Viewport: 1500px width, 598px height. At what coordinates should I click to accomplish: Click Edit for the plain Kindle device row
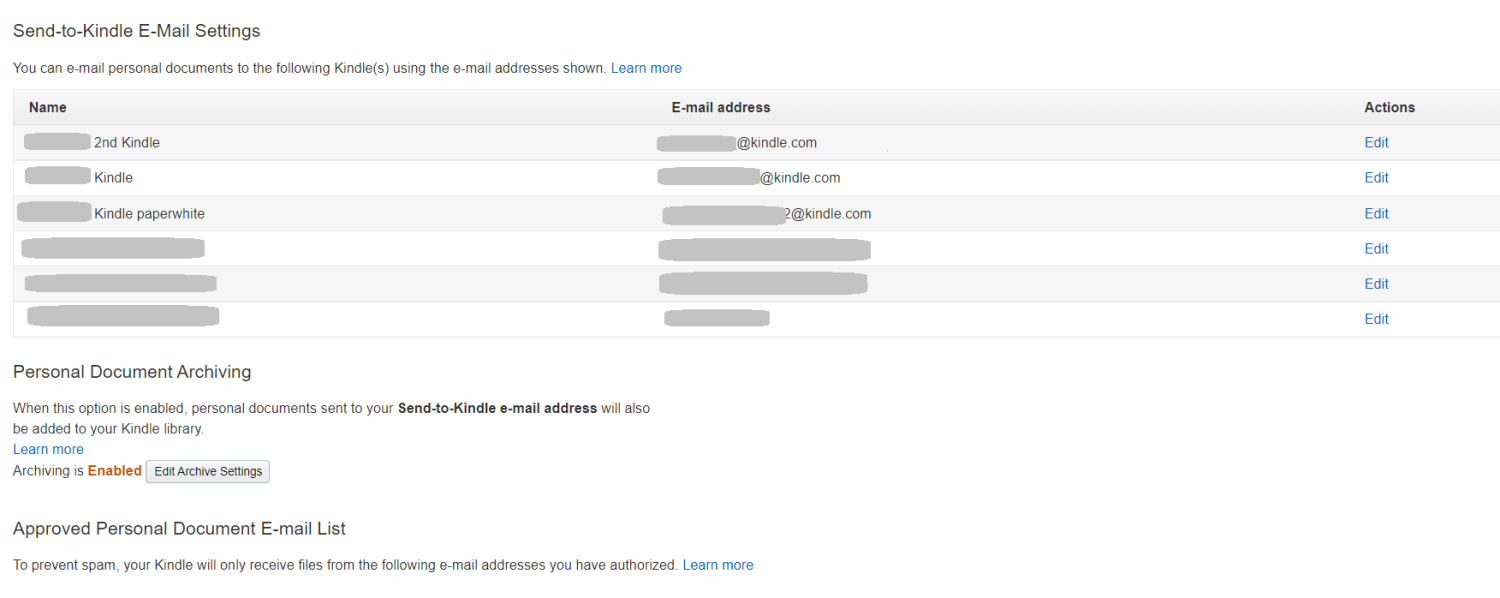[1376, 178]
